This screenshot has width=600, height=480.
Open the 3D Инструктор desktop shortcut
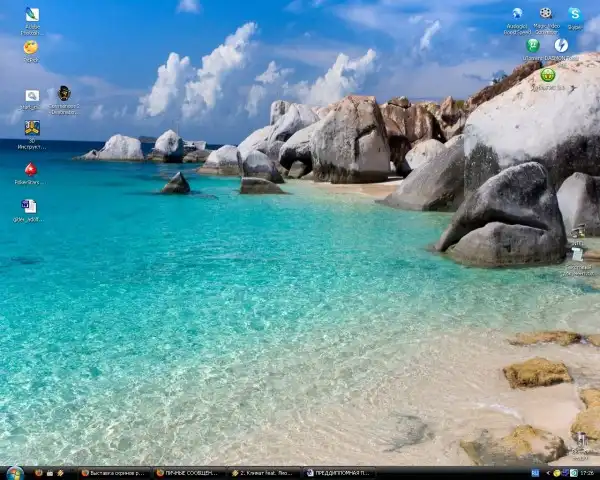click(x=32, y=128)
